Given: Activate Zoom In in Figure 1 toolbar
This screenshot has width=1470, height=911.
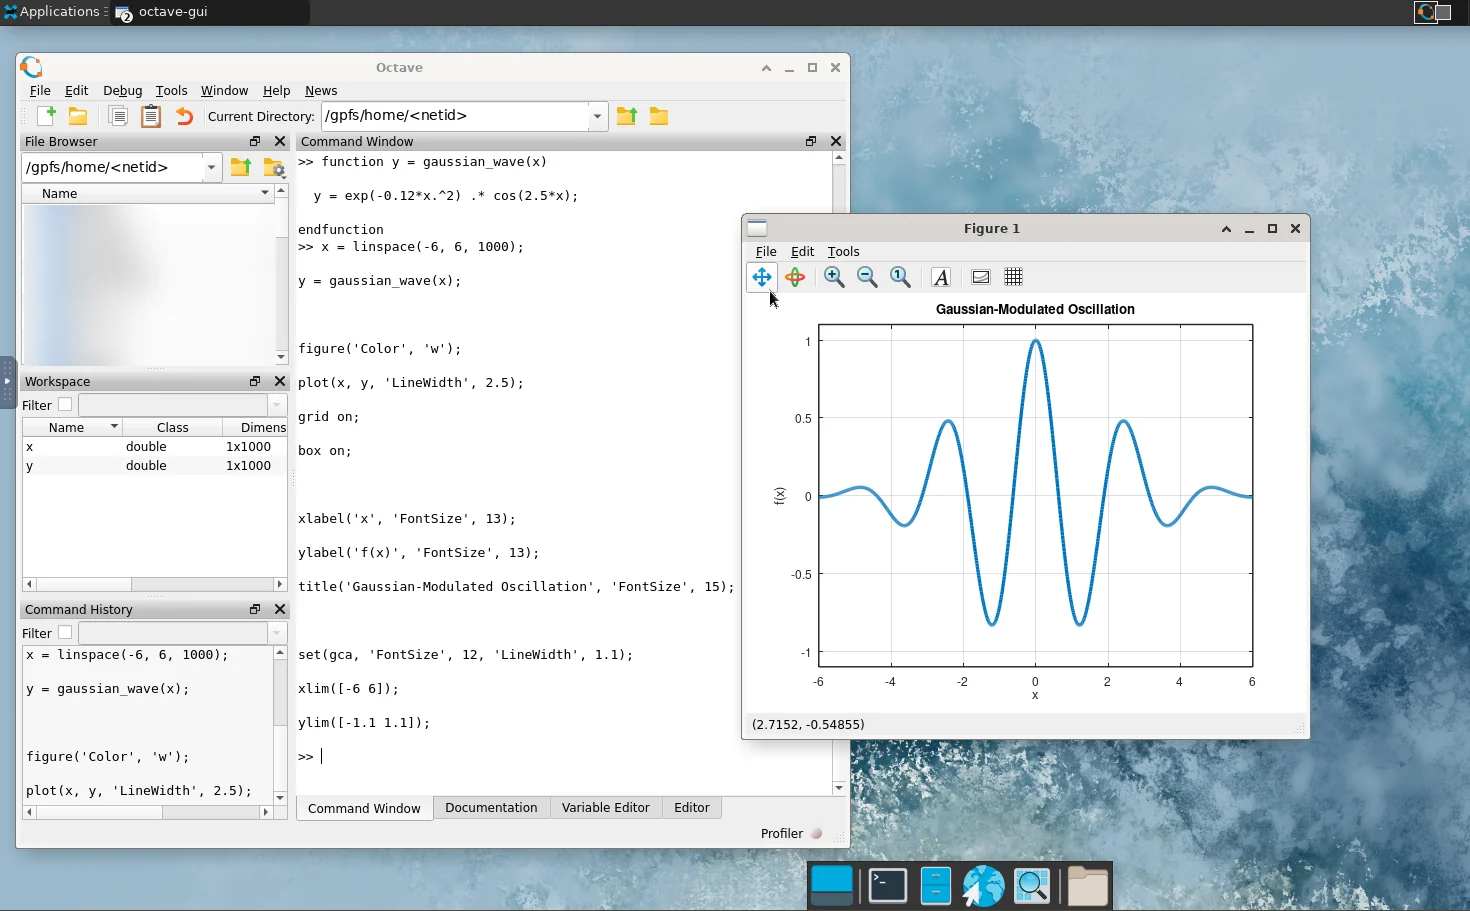Looking at the screenshot, I should [834, 277].
